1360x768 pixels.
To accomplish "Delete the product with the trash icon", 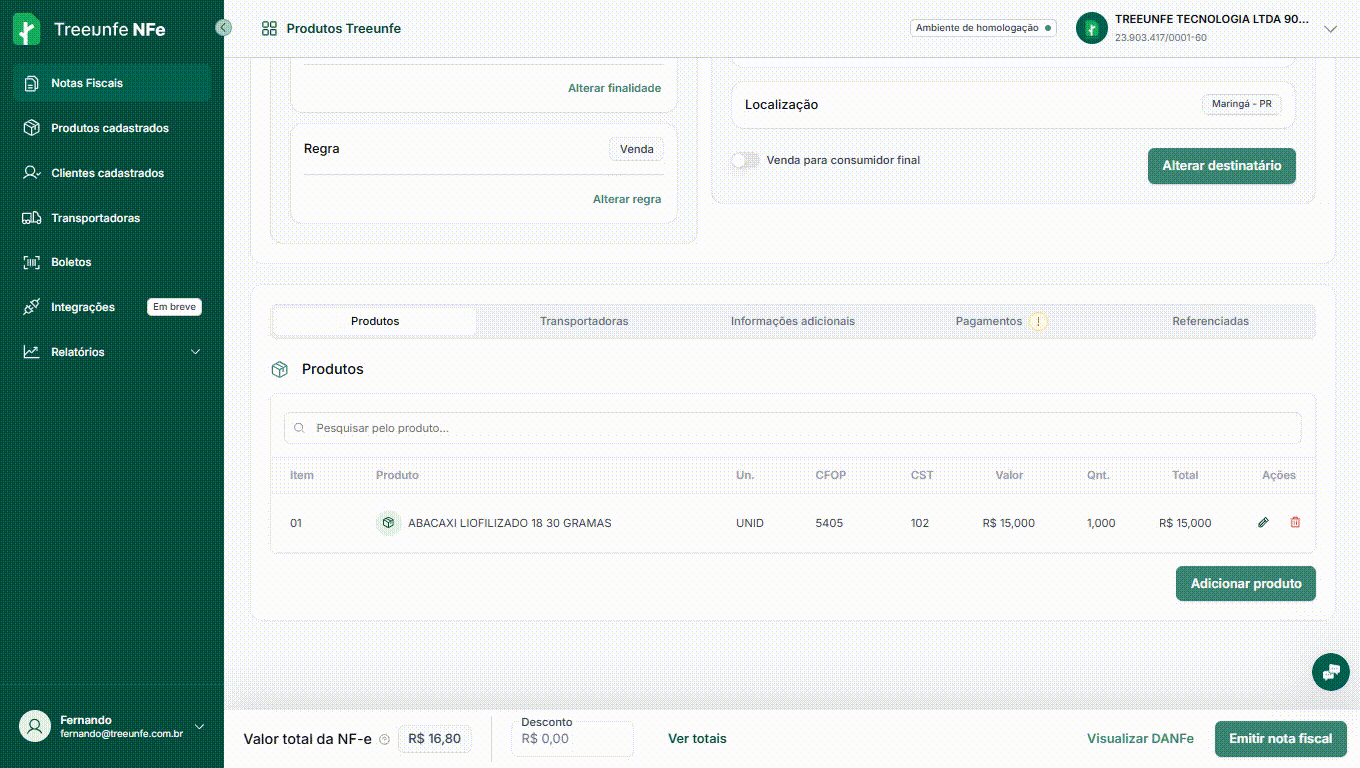I will click(x=1295, y=523).
